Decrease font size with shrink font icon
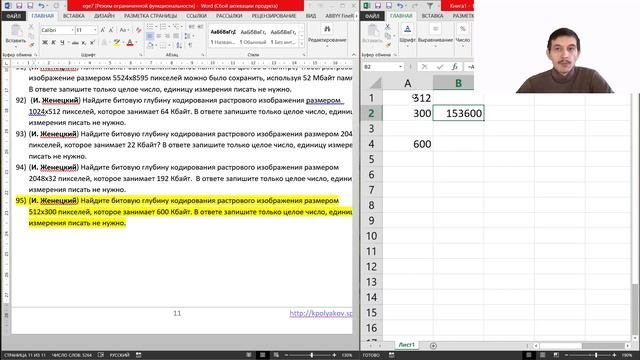Viewport: 640px width, 360px height. pos(111,30)
